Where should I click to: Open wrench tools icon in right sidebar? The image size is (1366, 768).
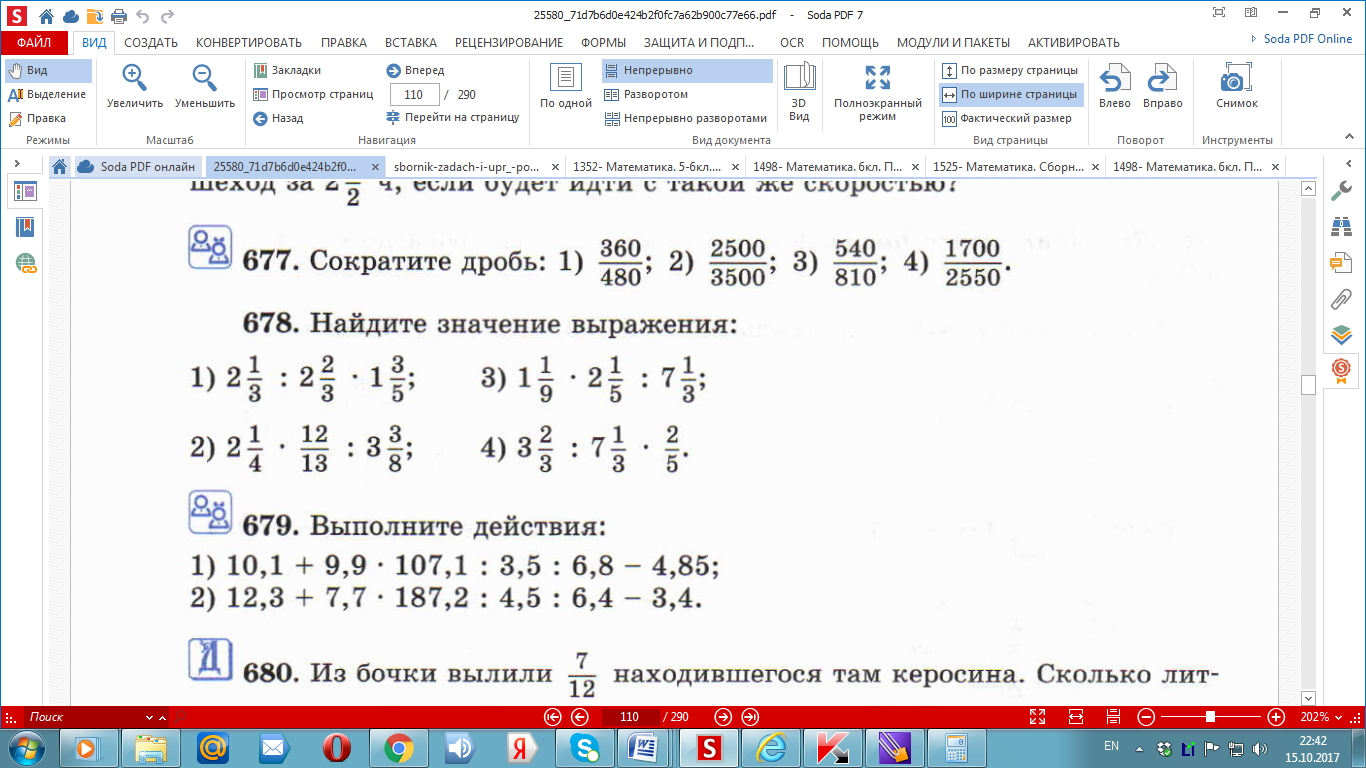click(1341, 192)
